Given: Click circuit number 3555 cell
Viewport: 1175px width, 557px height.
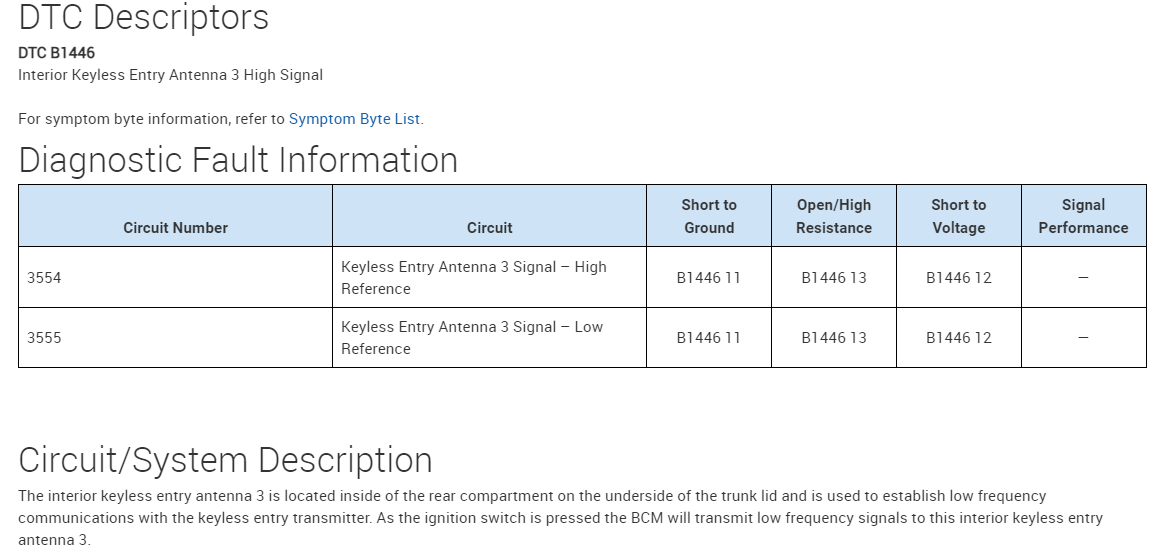Looking at the screenshot, I should point(45,338).
